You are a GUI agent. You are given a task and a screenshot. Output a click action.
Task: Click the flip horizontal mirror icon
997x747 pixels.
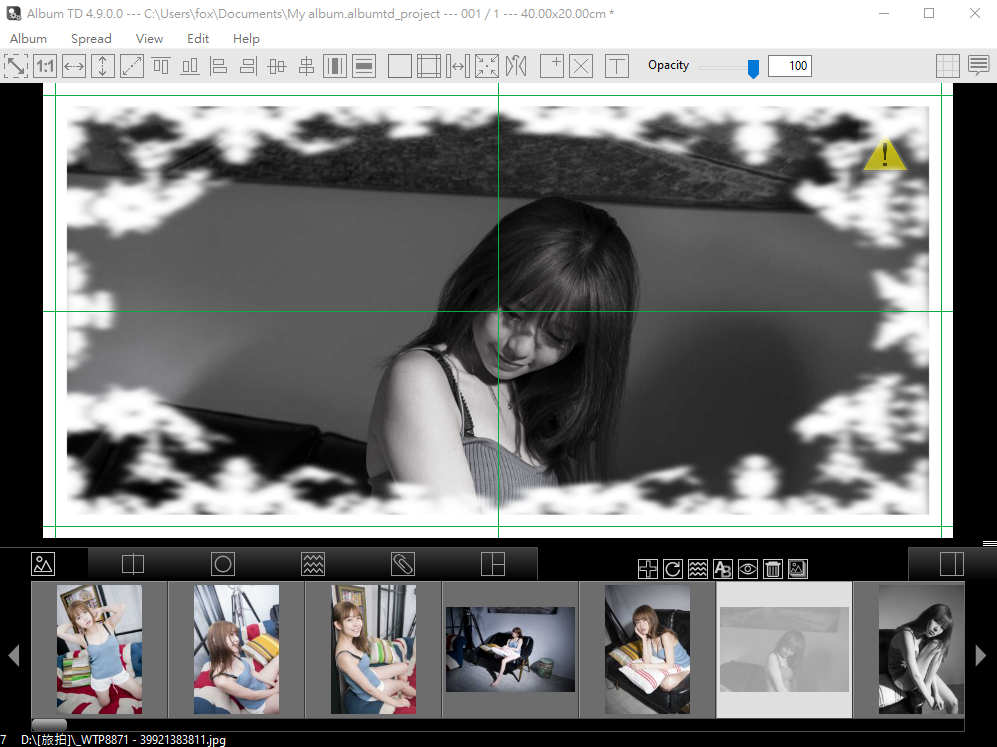pyautogui.click(x=516, y=67)
